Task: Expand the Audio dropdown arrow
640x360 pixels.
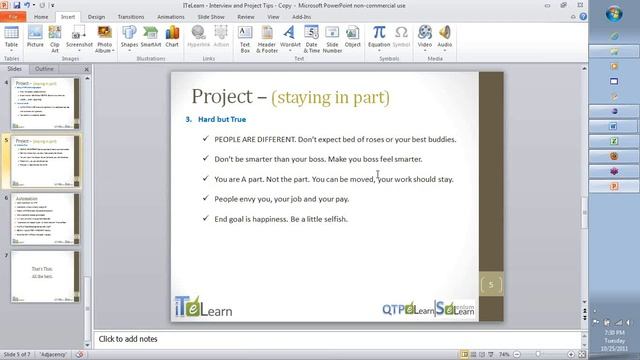Action: (444, 51)
